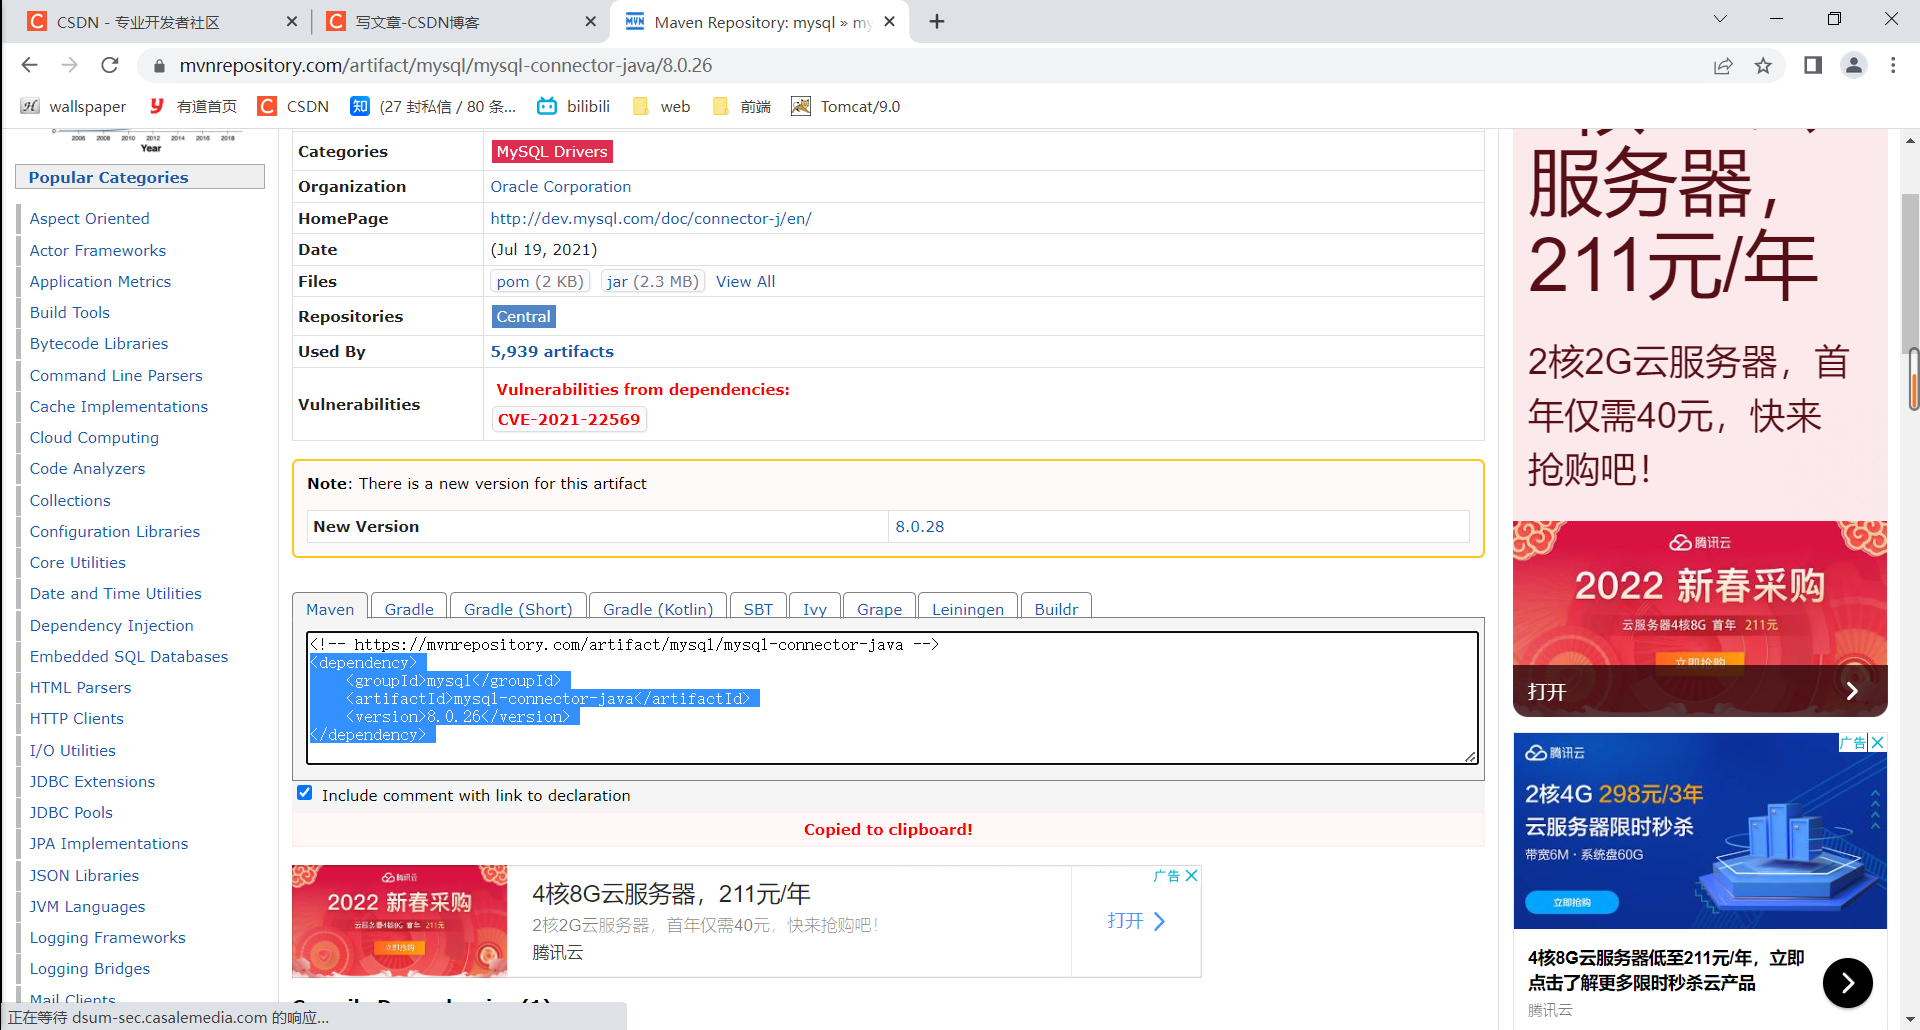Go back to the previous page
This screenshot has height=1030, width=1920.
coord(29,65)
